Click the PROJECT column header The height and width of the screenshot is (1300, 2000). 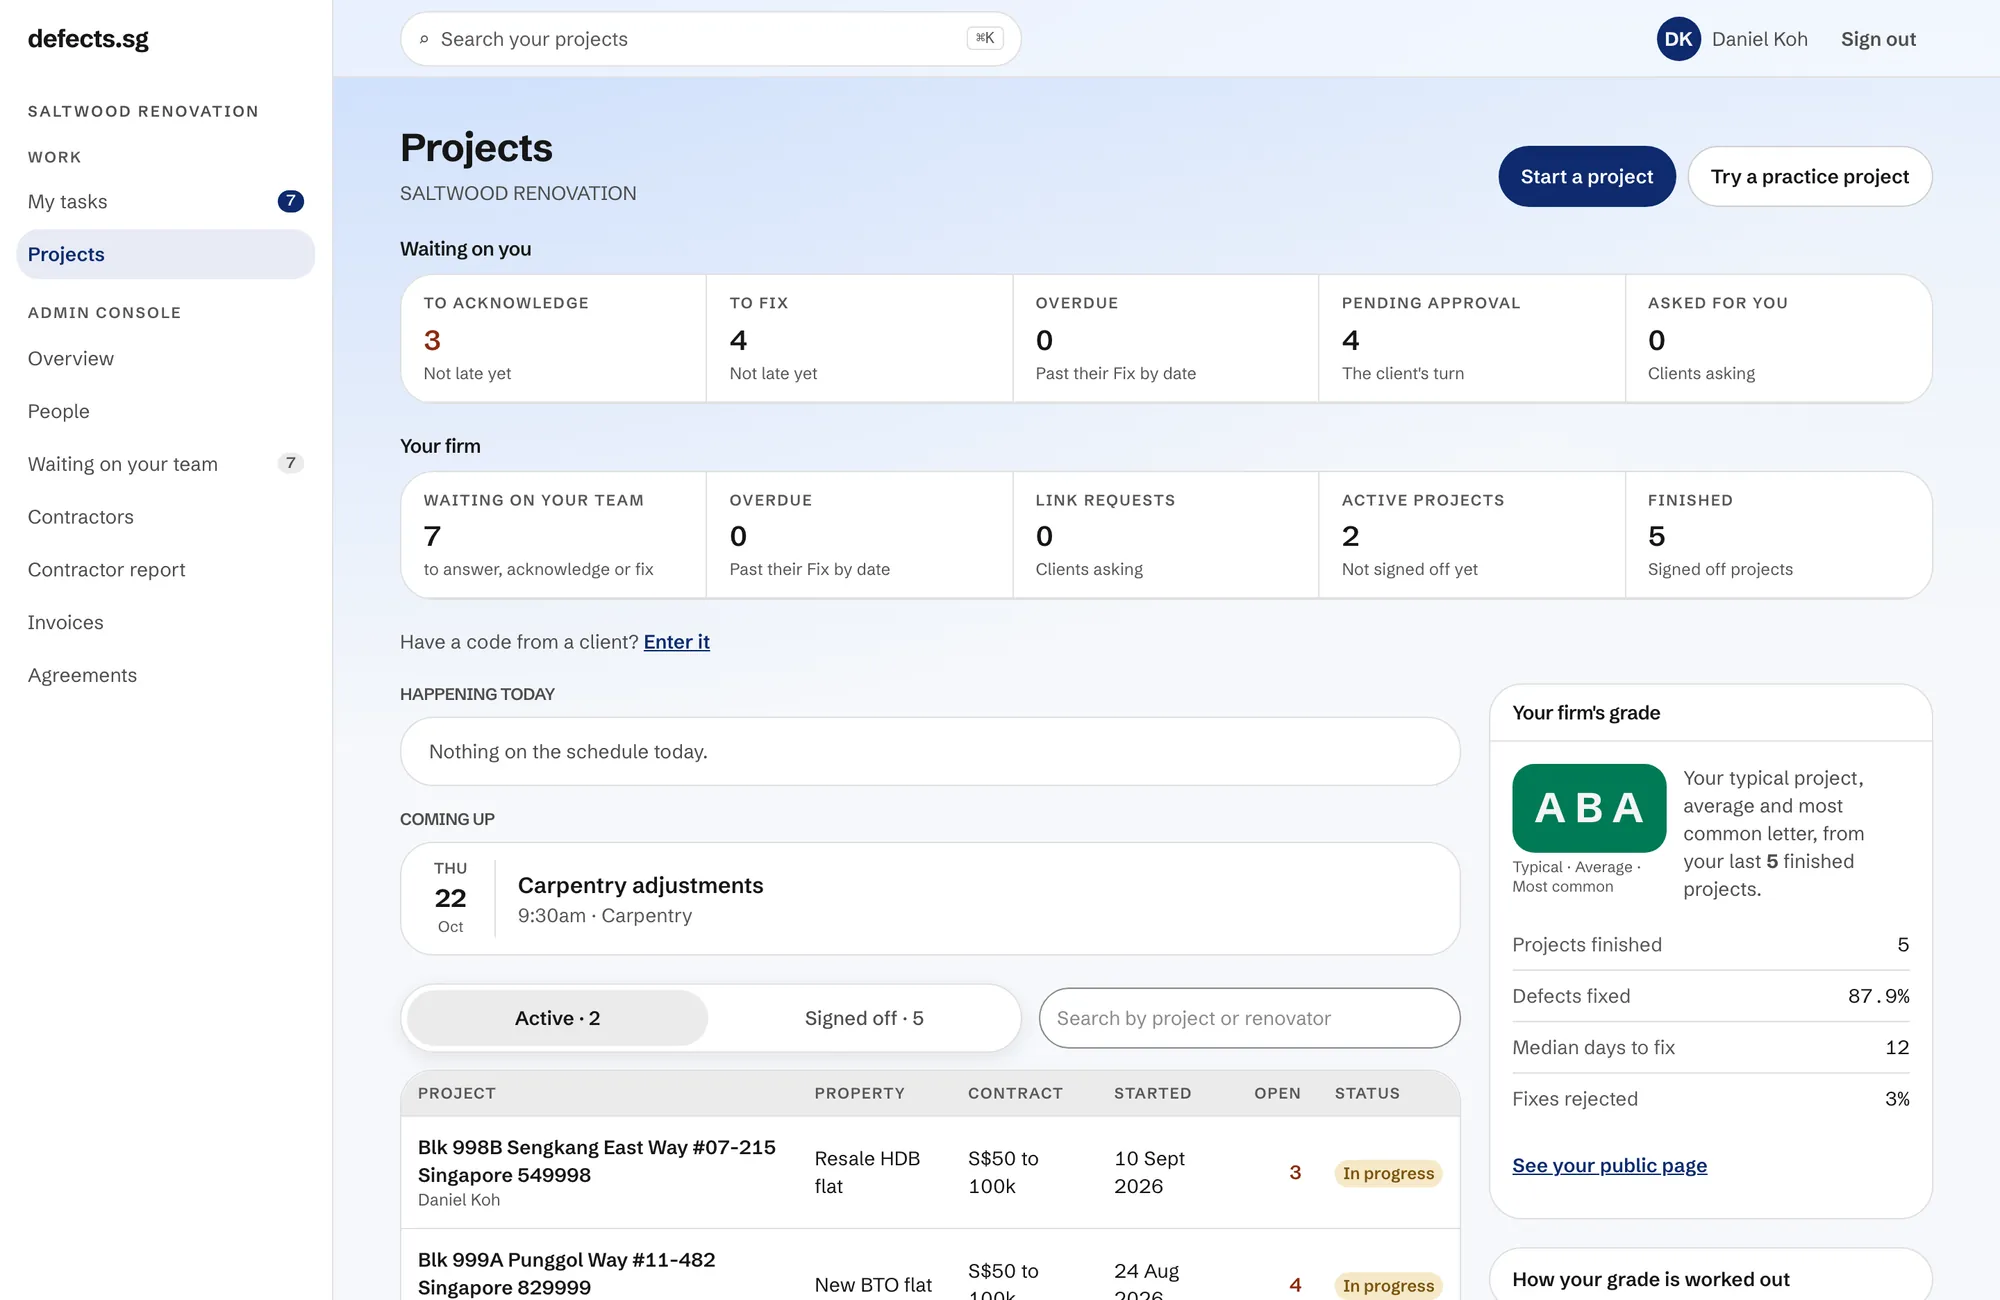457,1093
